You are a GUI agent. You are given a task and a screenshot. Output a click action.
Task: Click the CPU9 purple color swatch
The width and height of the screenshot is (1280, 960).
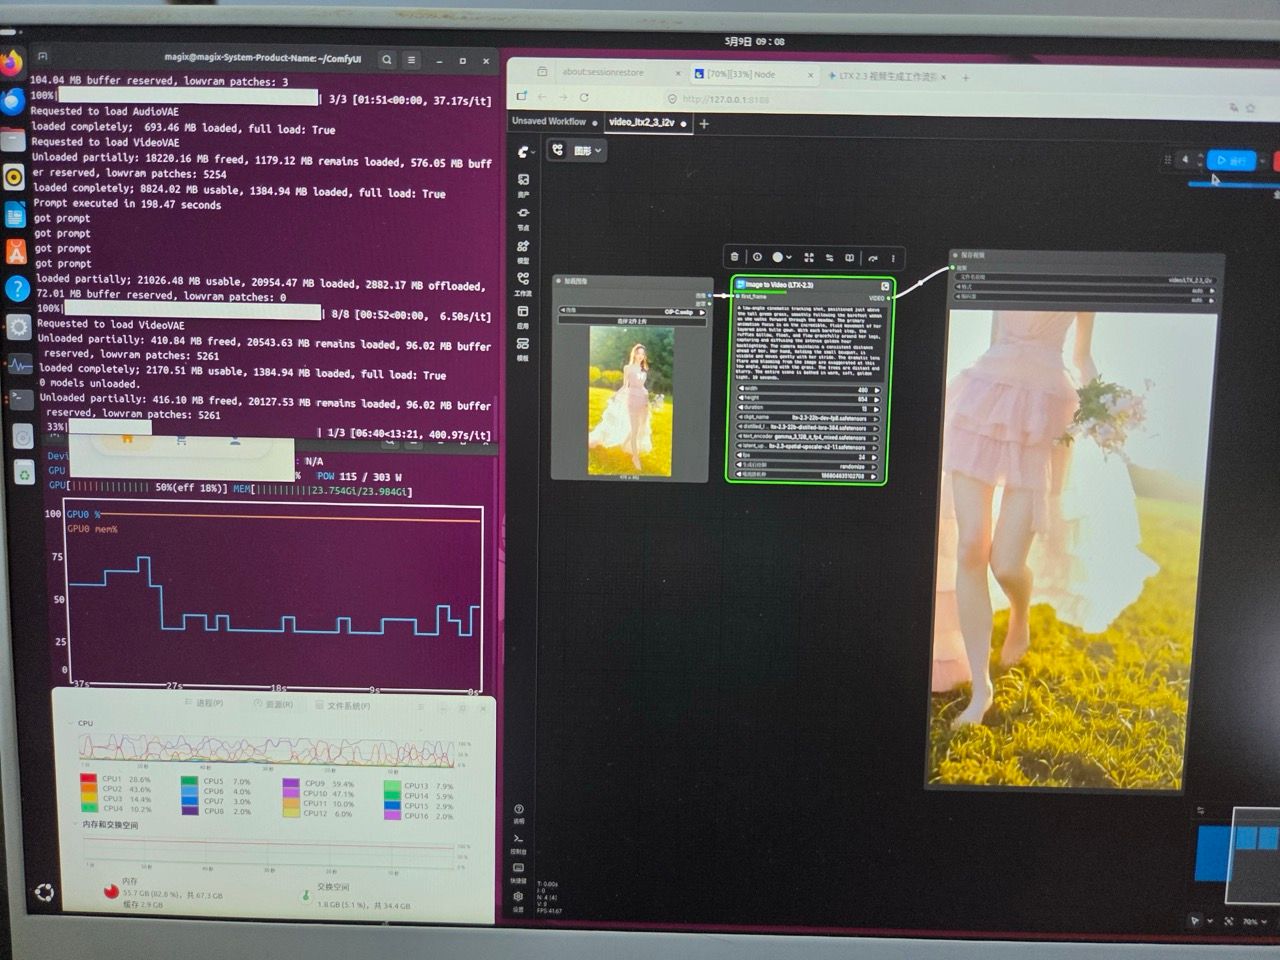(x=291, y=784)
